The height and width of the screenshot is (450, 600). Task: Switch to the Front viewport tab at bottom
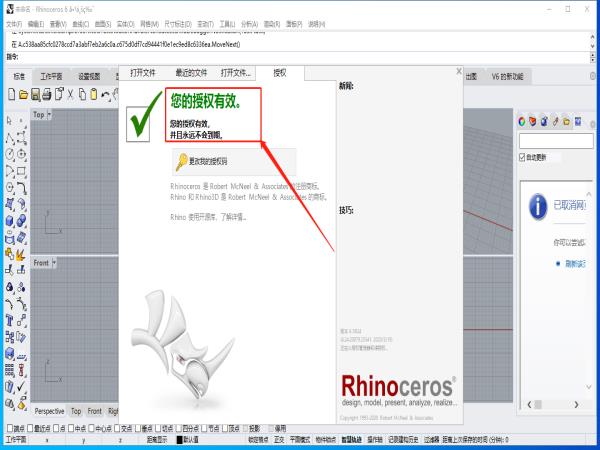(95, 411)
